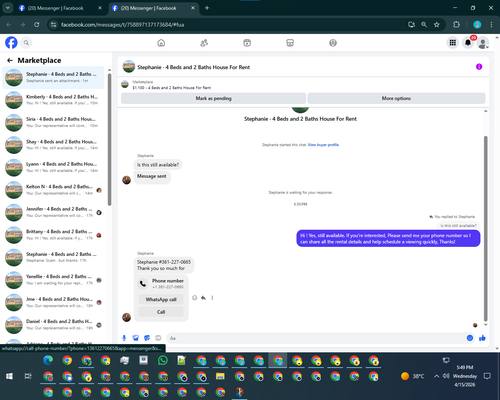Click the conversation list scrollbar

[x=109, y=140]
